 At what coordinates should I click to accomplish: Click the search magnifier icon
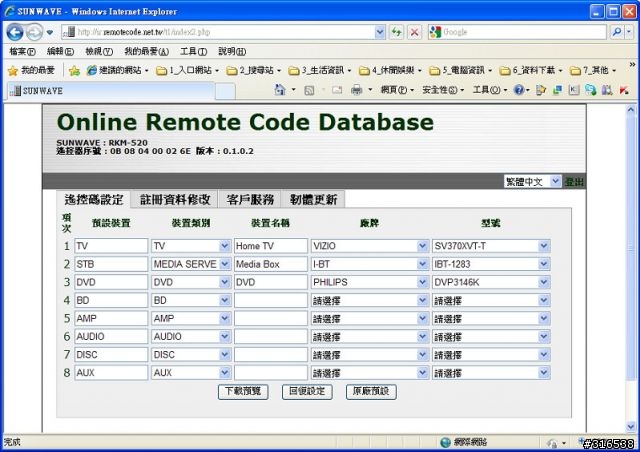pos(617,32)
